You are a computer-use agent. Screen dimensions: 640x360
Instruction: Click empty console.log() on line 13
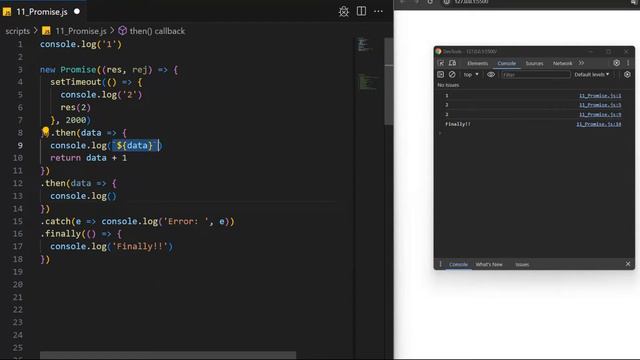[x=83, y=196]
